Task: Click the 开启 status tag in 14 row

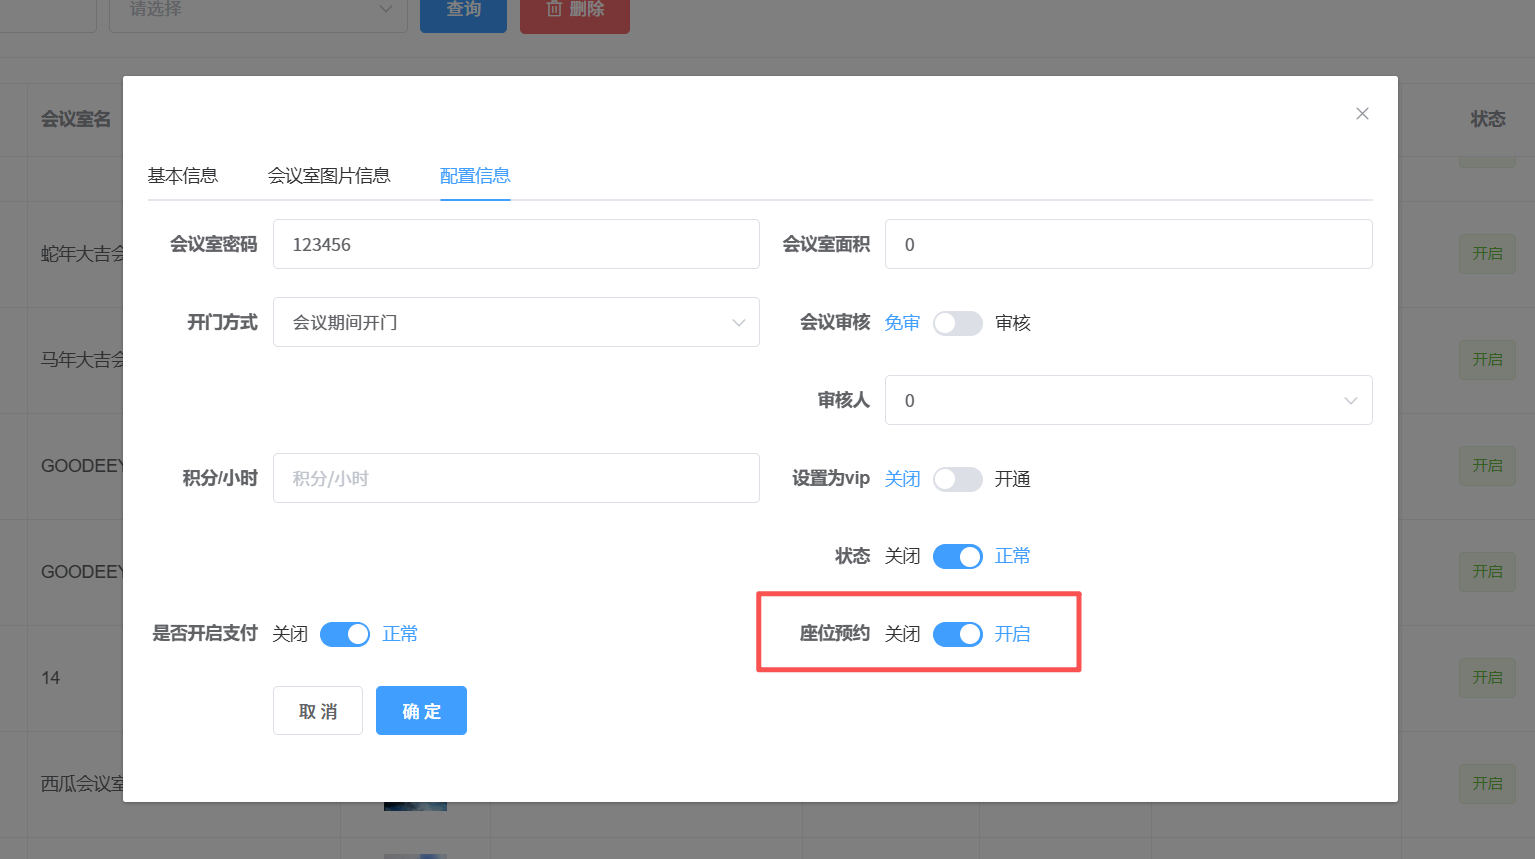Action: [x=1487, y=678]
